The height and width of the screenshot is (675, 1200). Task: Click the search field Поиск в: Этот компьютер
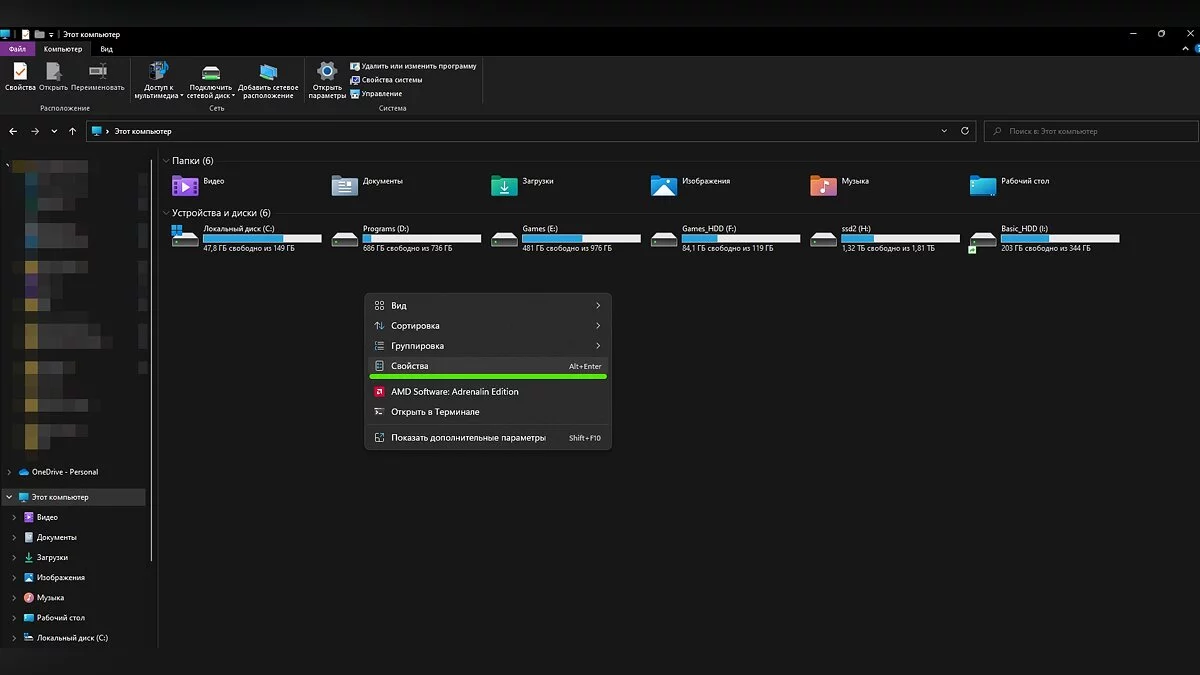pos(1090,131)
